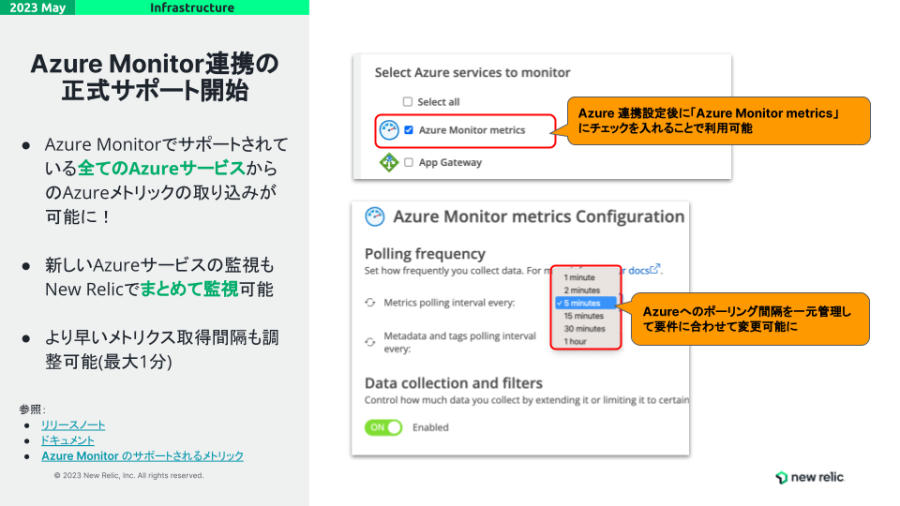The image size is (900, 506).
Task: Choose 2 minutes polling interval option
Action: (581, 290)
